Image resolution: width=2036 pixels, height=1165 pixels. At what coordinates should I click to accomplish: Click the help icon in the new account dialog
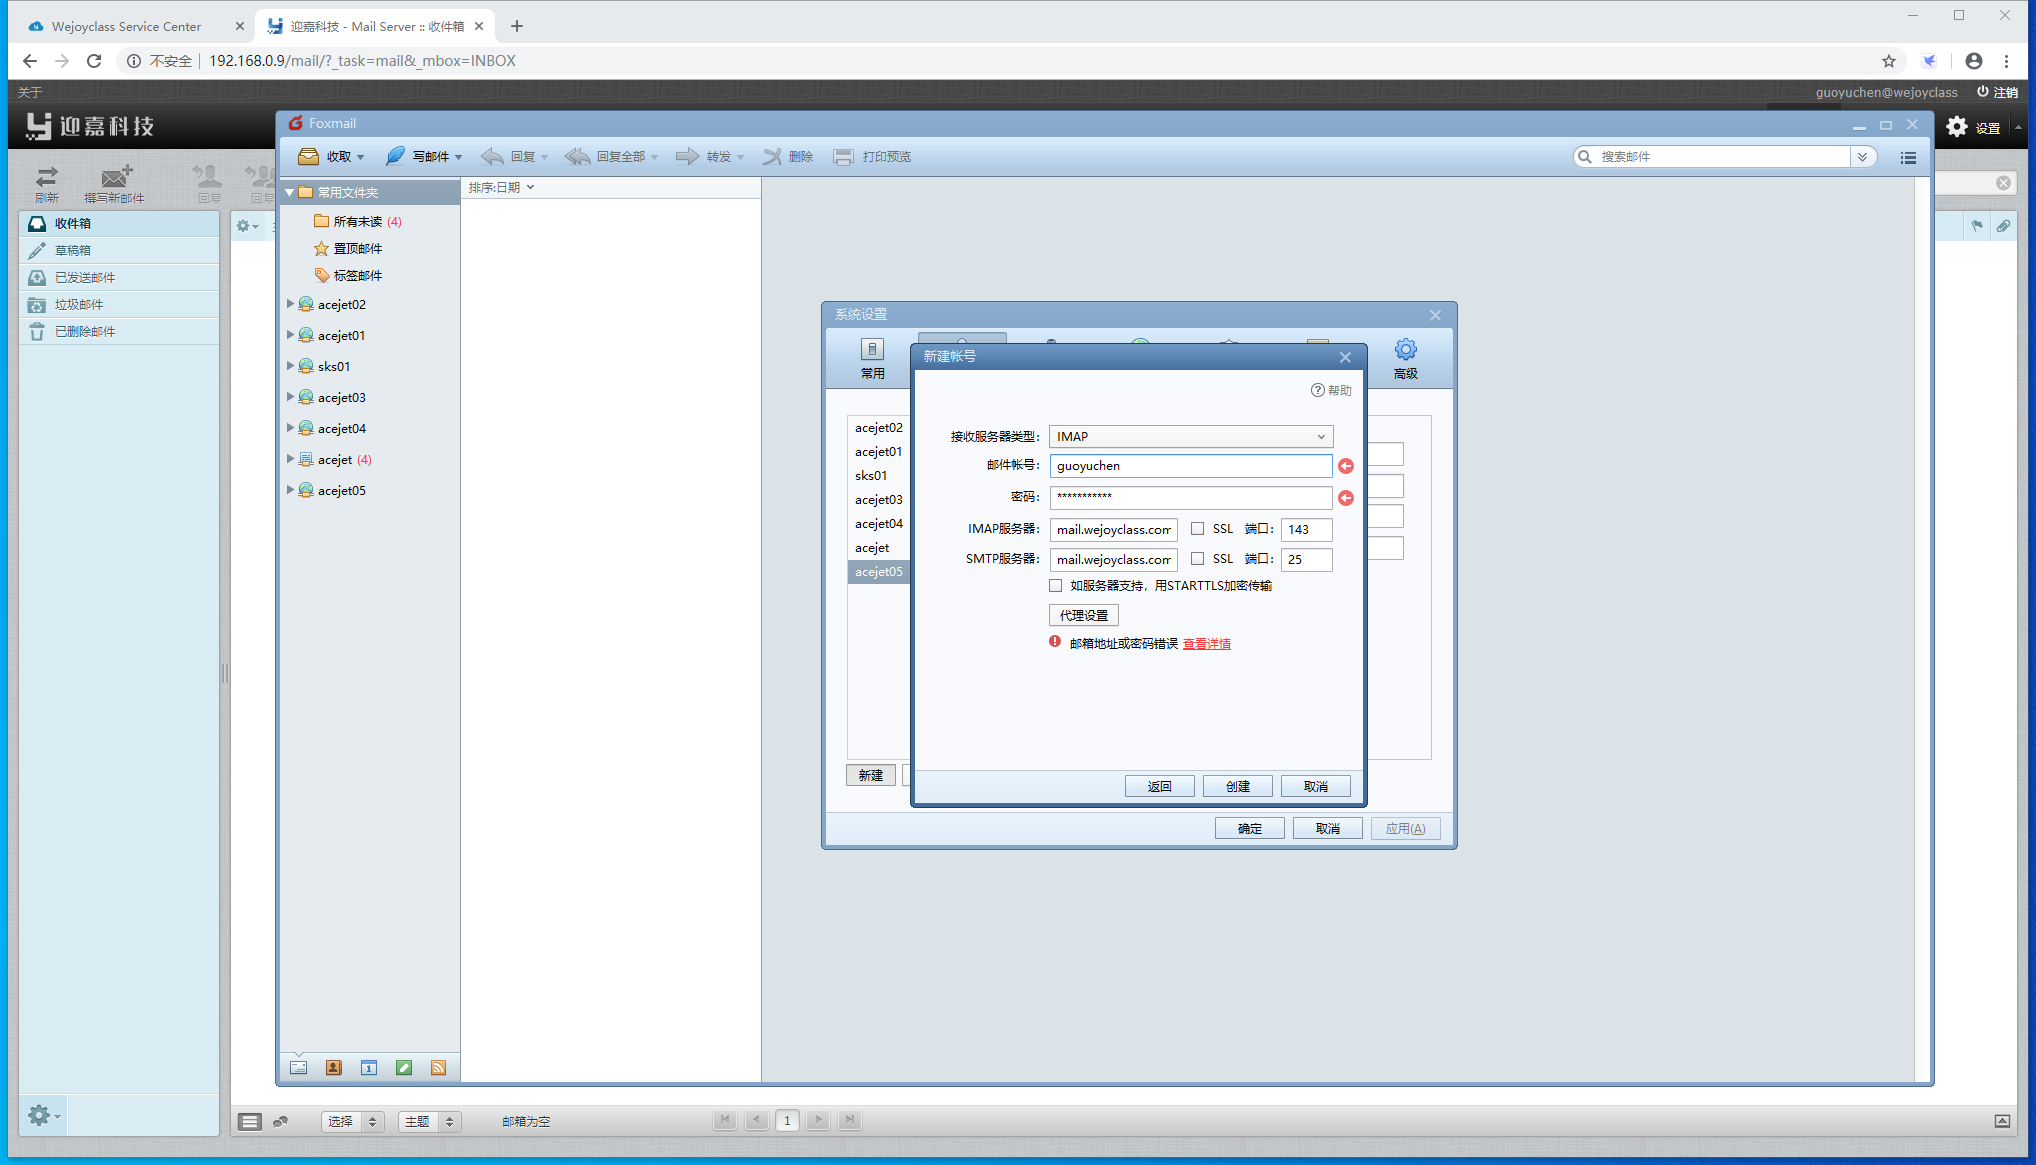pos(1318,390)
